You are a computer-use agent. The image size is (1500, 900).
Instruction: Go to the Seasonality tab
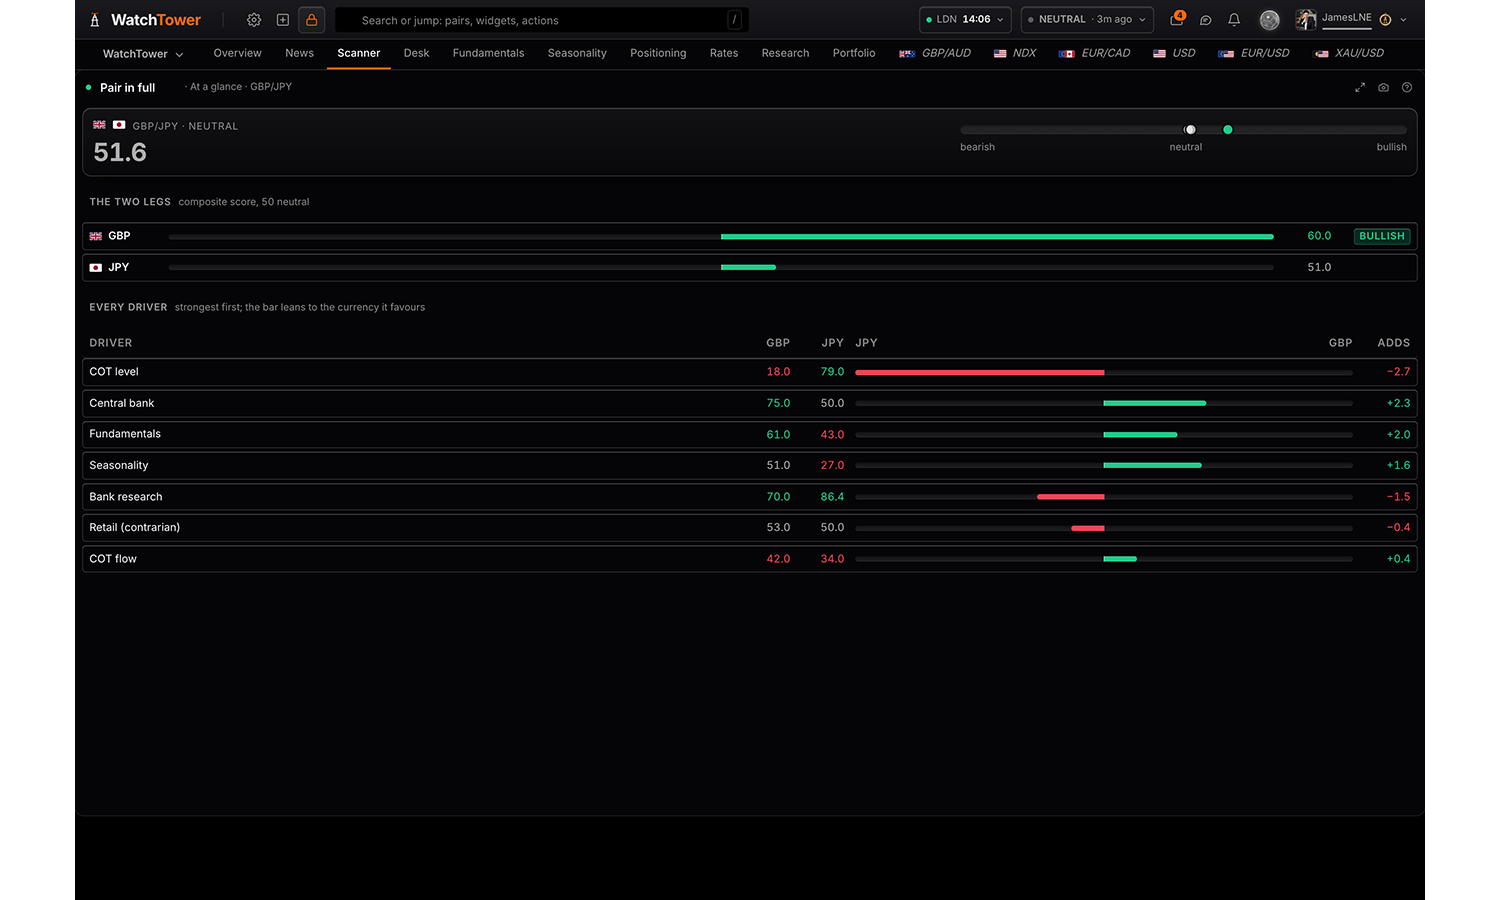[577, 53]
